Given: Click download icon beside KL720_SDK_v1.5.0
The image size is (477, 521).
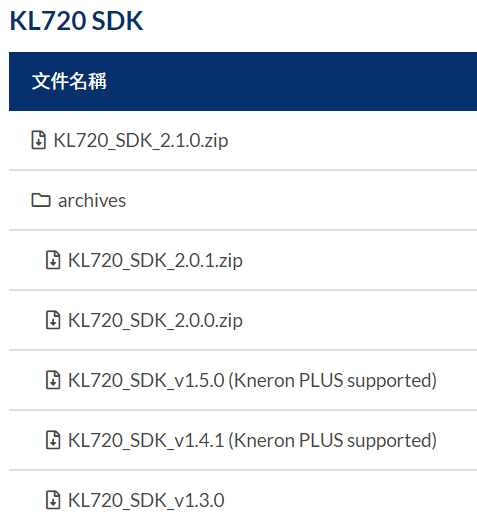Looking at the screenshot, I should pyautogui.click(x=53, y=380).
